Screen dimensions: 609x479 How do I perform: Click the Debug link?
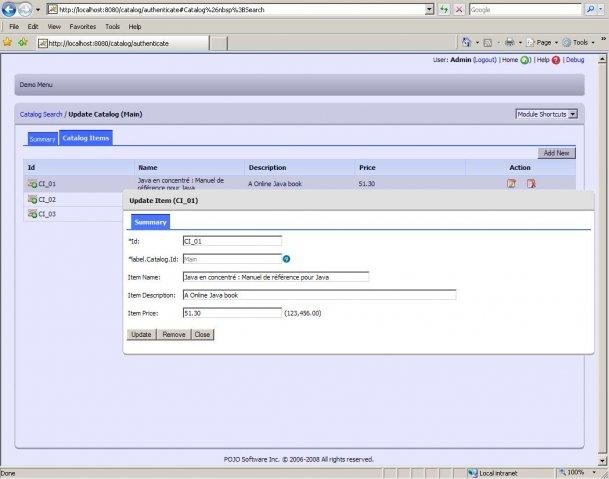coord(575,60)
